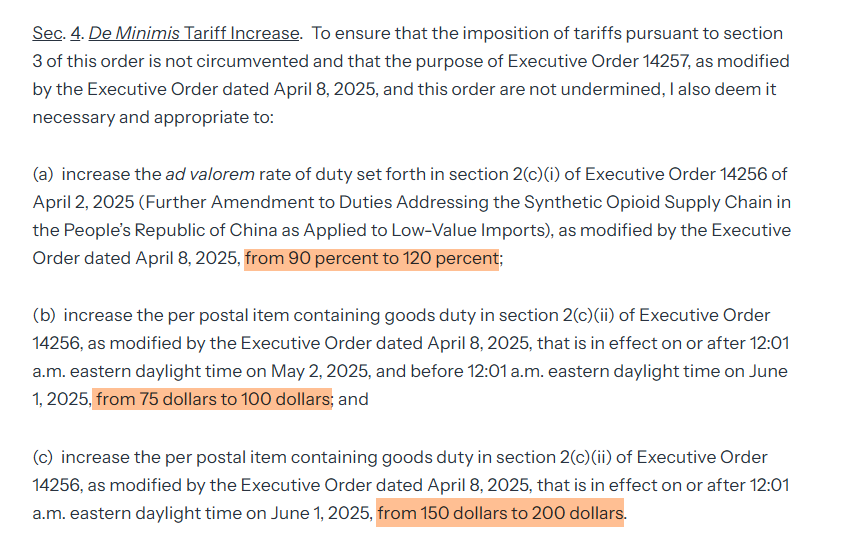Viewport: 852px width, 542px height.
Task: Click the "(c)" paragraph marker
Action: pyautogui.click(x=43, y=457)
